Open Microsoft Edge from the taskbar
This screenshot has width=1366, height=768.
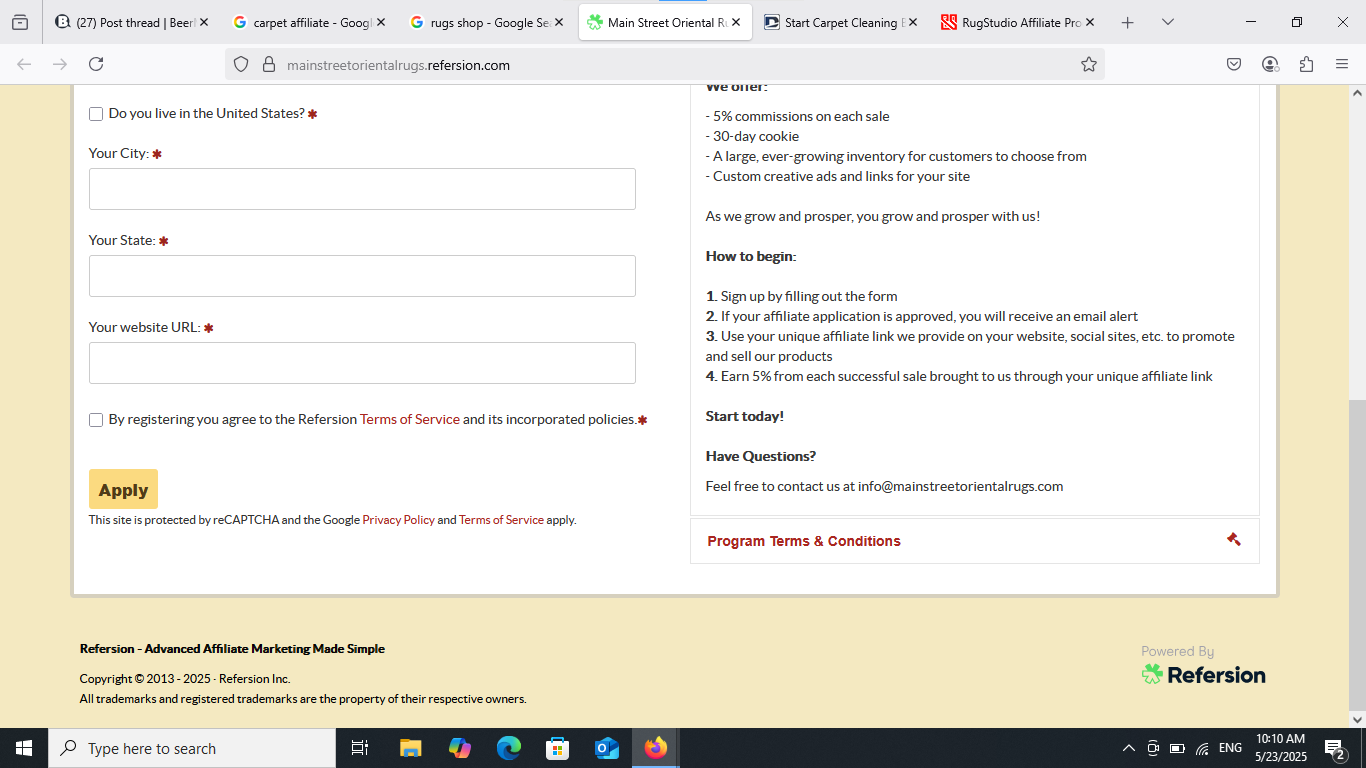point(509,748)
